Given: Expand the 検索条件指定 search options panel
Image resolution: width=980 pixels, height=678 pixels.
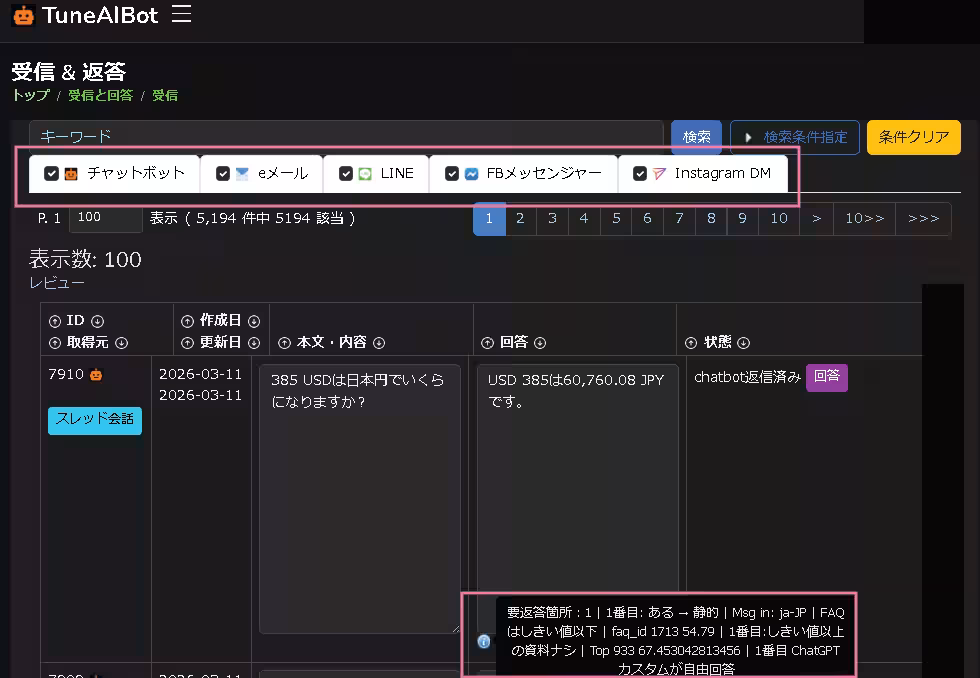Looking at the screenshot, I should 795,137.
